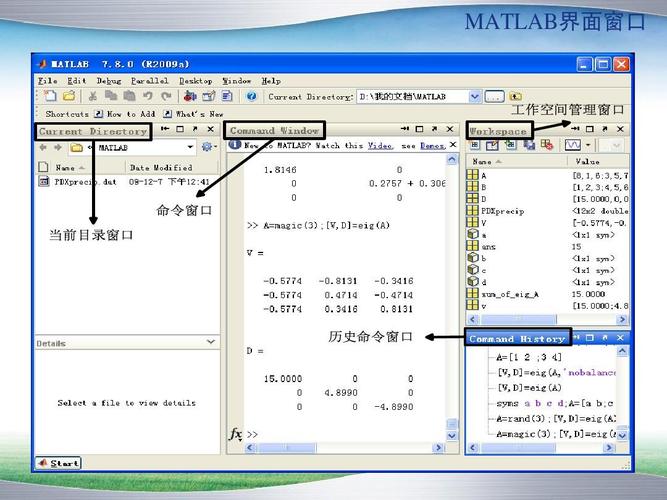The image size is (667, 500).
Task: Click the command prompt input line
Action: pos(345,434)
